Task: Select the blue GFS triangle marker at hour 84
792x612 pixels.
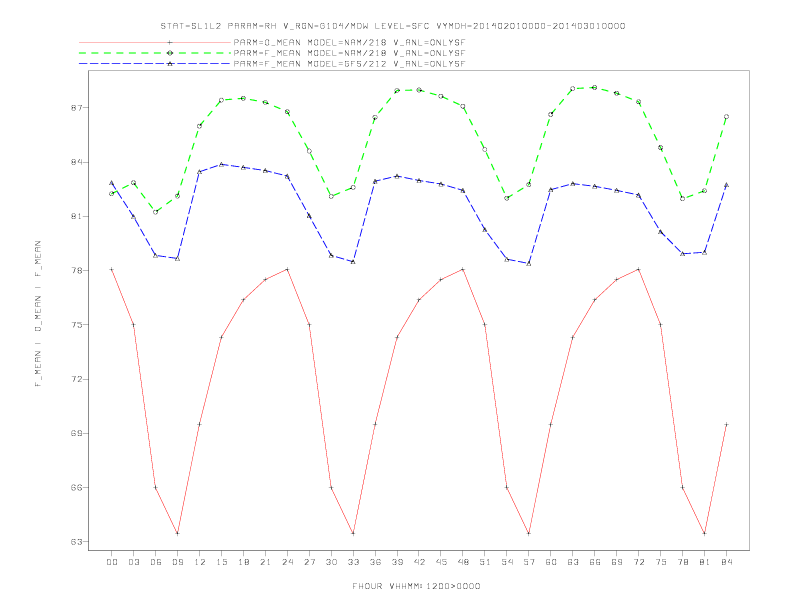Action: coord(726,185)
